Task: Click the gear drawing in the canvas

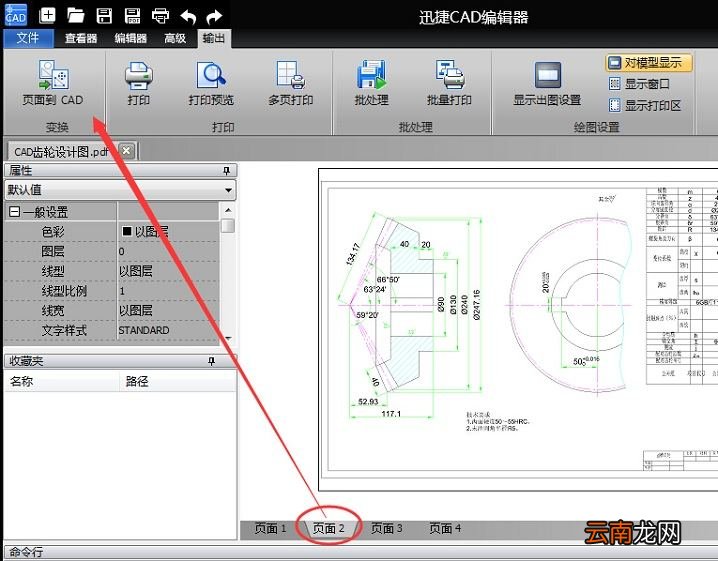Action: click(x=517, y=329)
